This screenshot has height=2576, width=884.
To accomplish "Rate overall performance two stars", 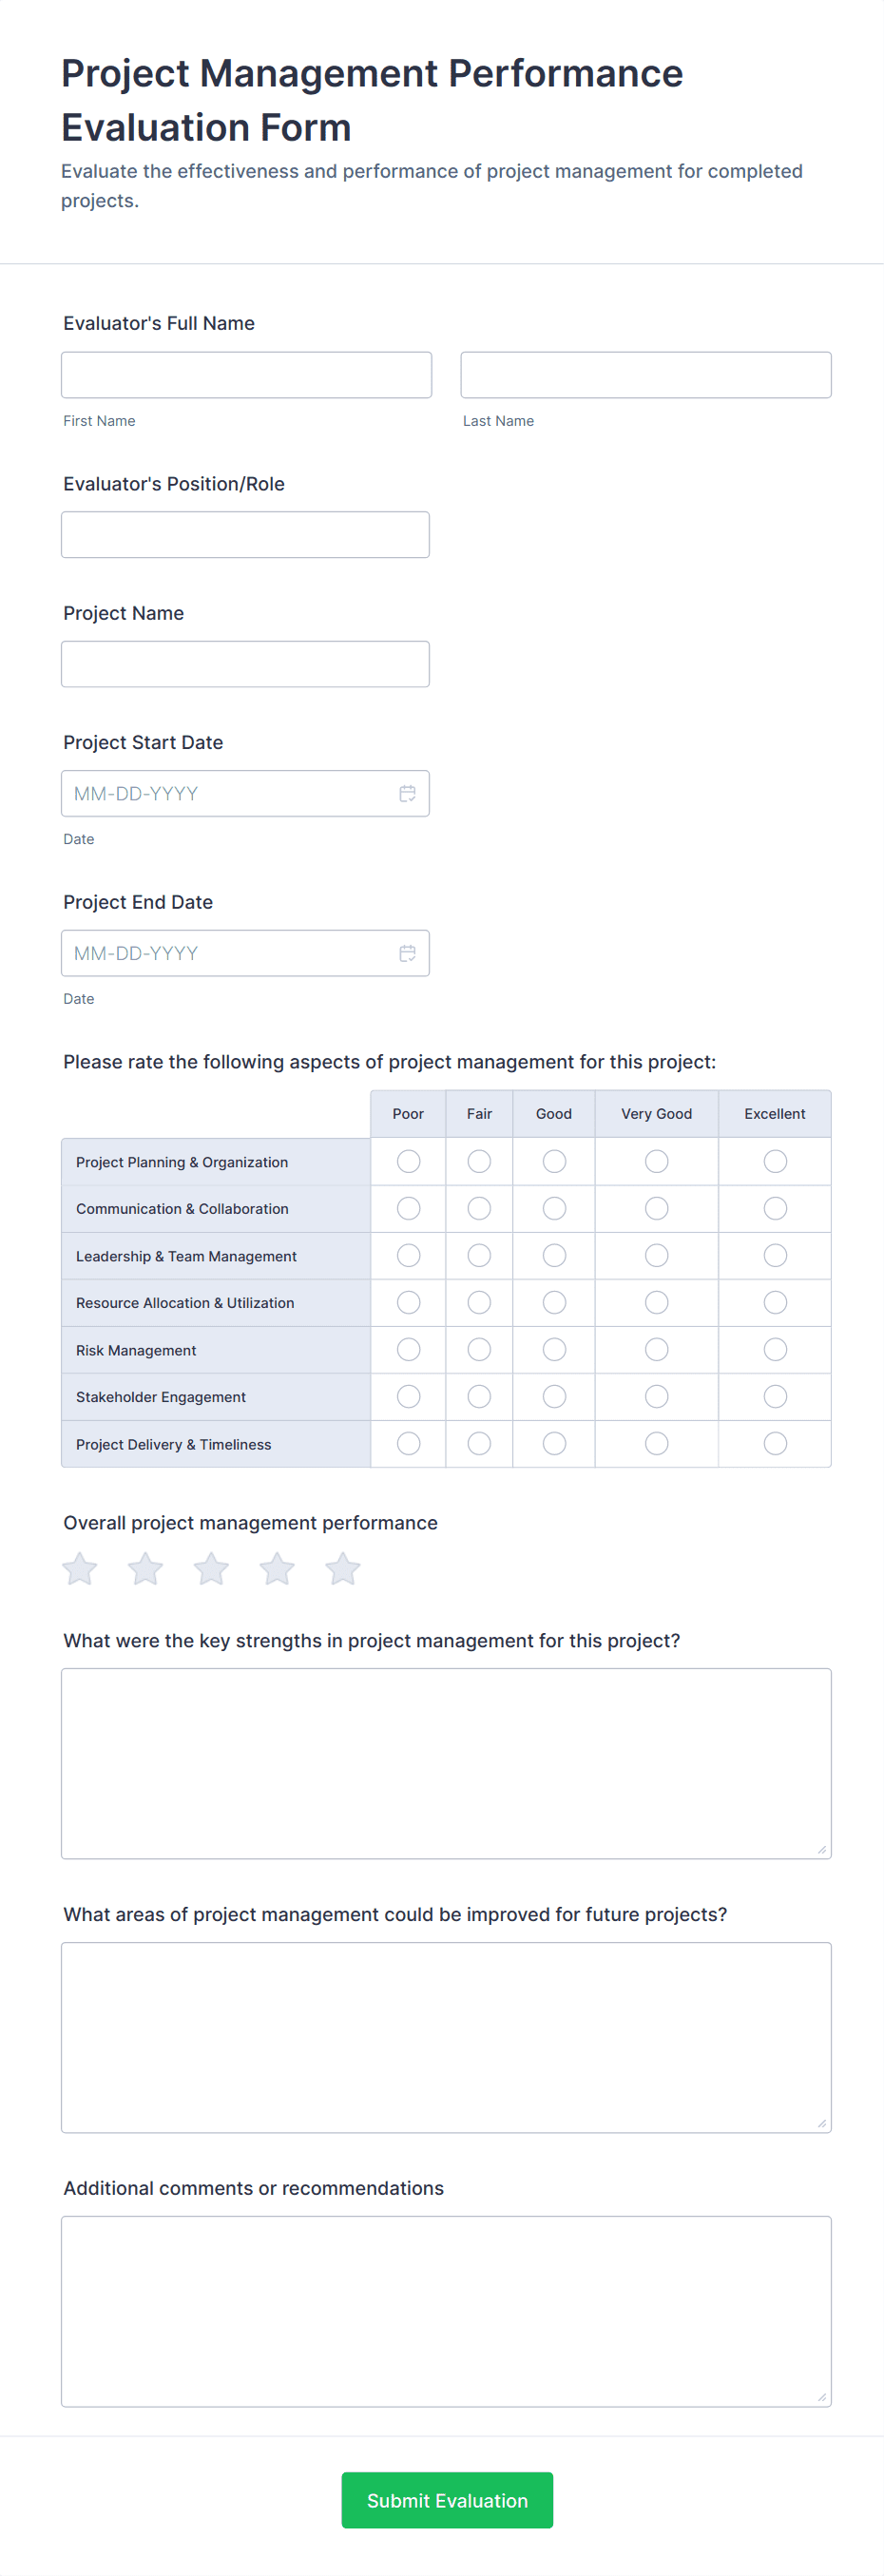I will click(146, 1568).
